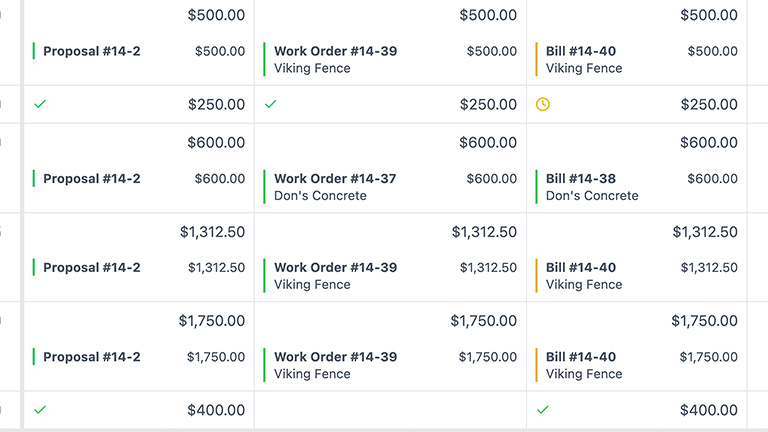Select Work Order #14-39 for $1,312.50
Viewport: 768px width, 432px height.
click(335, 268)
